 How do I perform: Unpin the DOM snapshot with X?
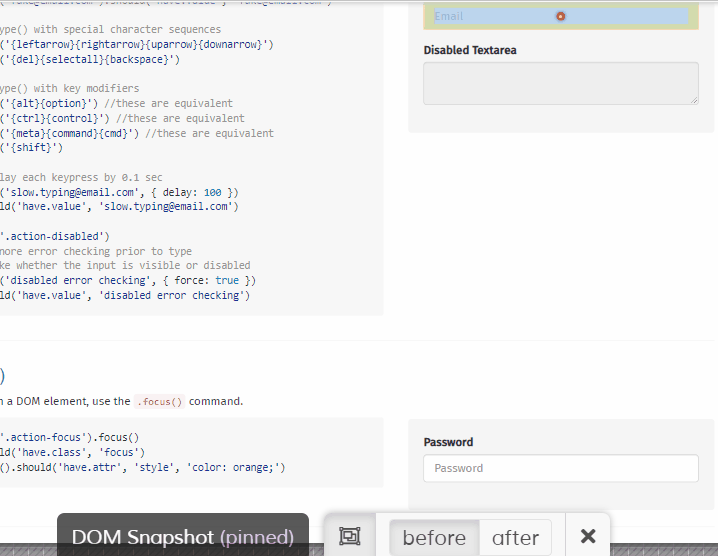pos(588,536)
